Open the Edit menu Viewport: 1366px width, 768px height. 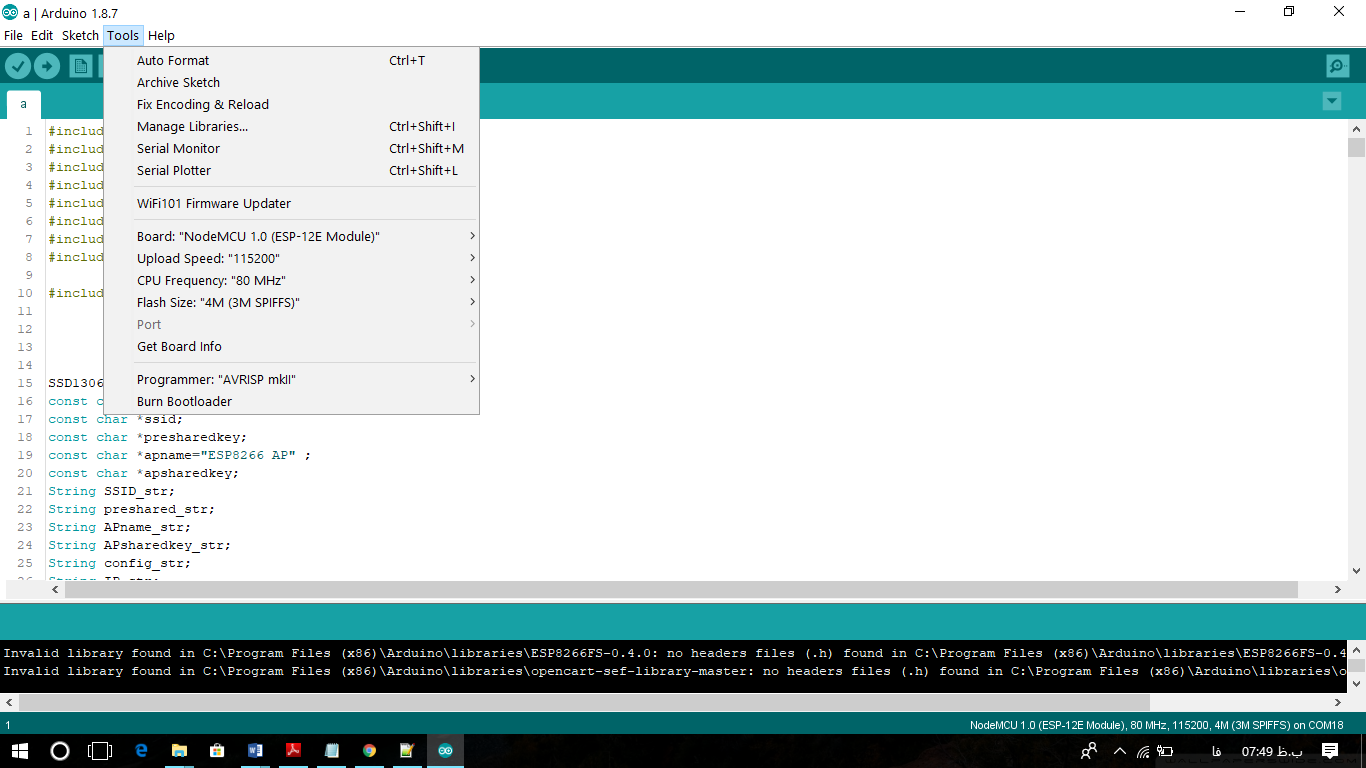tap(42, 35)
